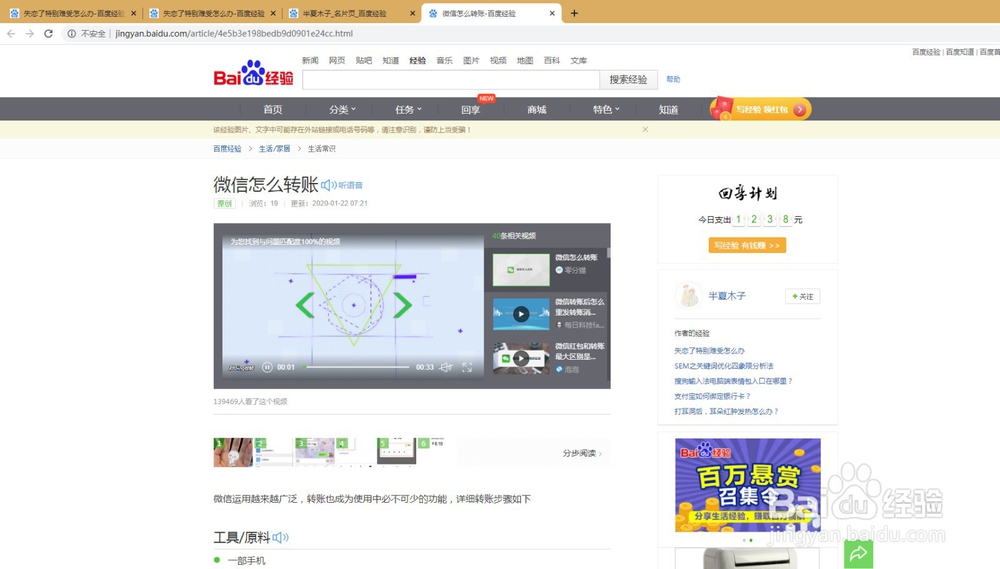Open step 5 thumbnail image
The height and width of the screenshot is (569, 1000).
pyautogui.click(x=396, y=452)
